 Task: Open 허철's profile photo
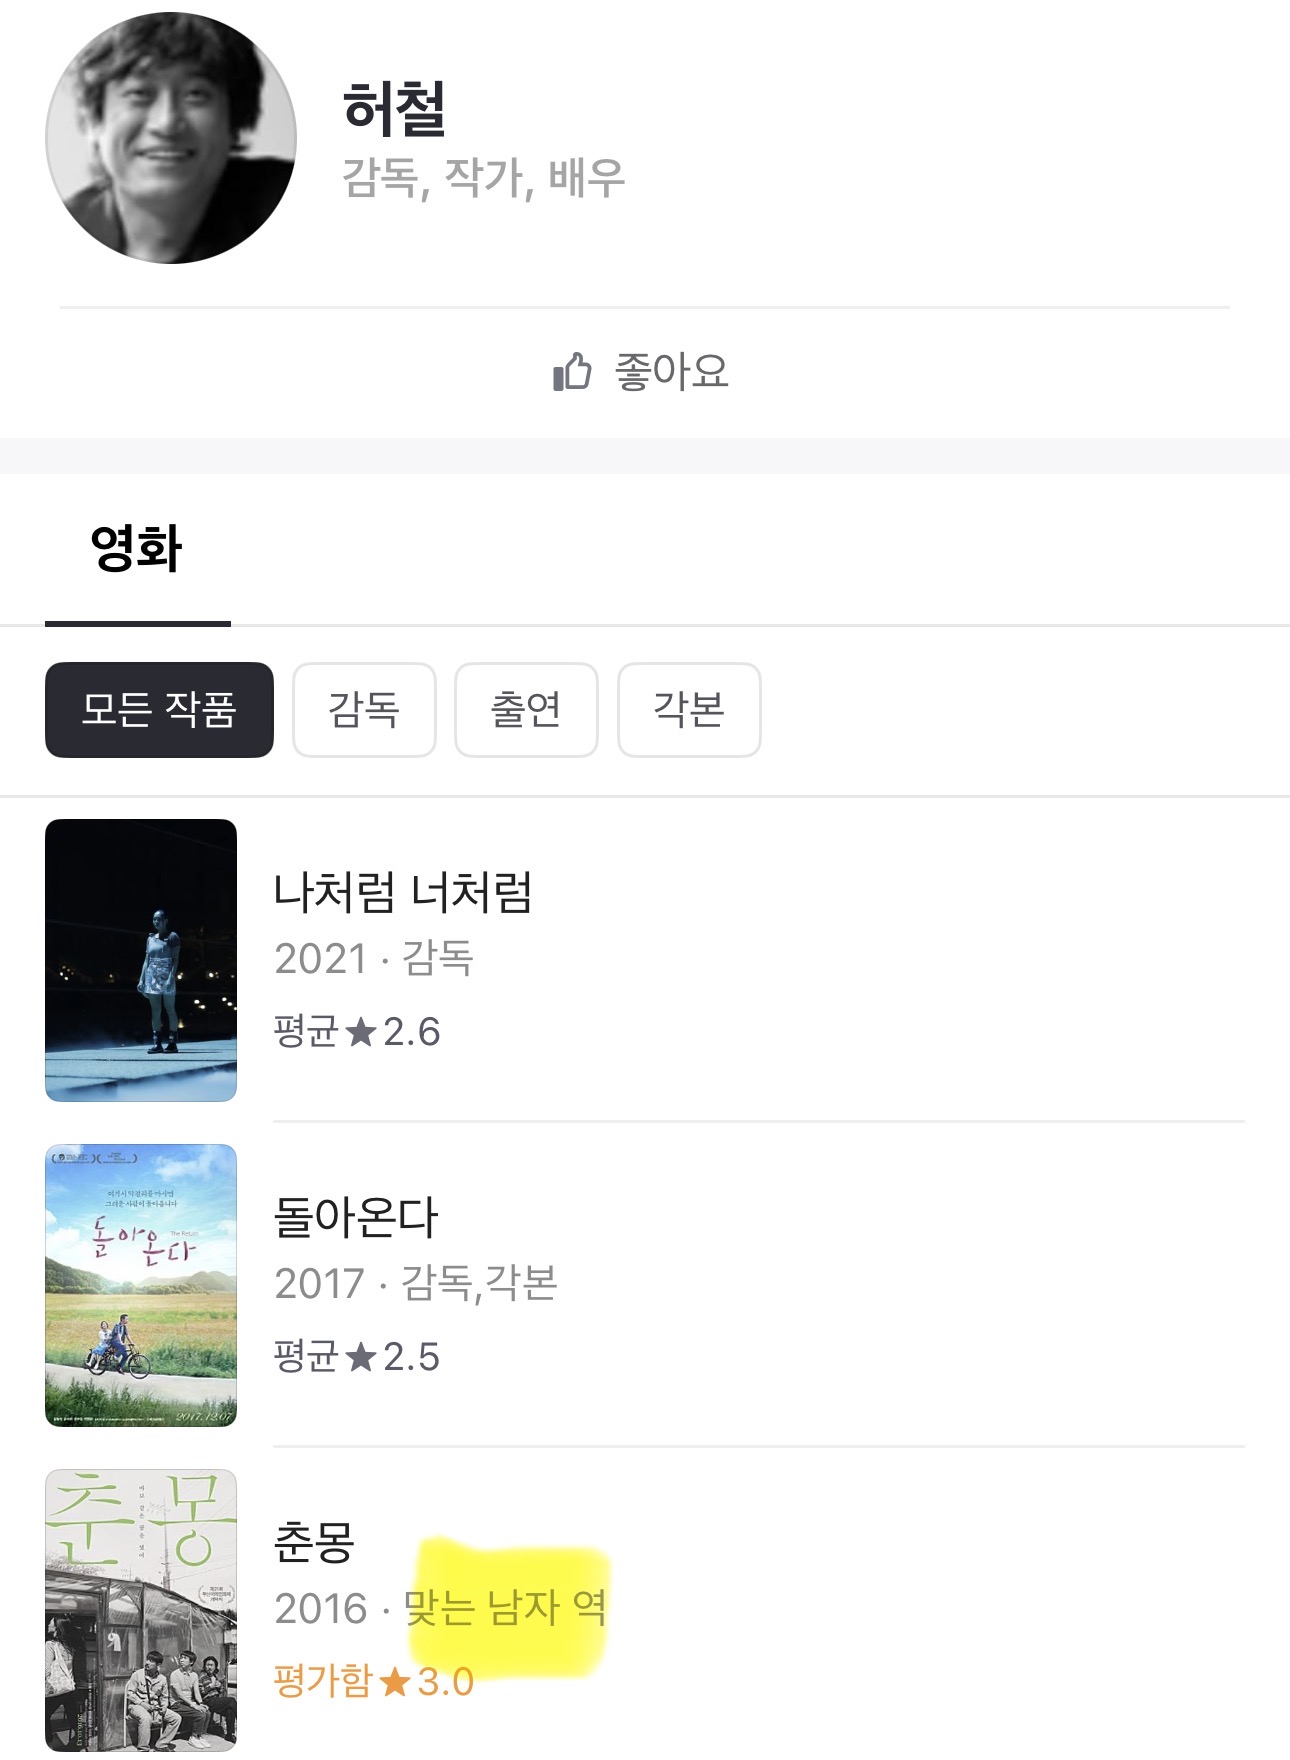pyautogui.click(x=171, y=138)
